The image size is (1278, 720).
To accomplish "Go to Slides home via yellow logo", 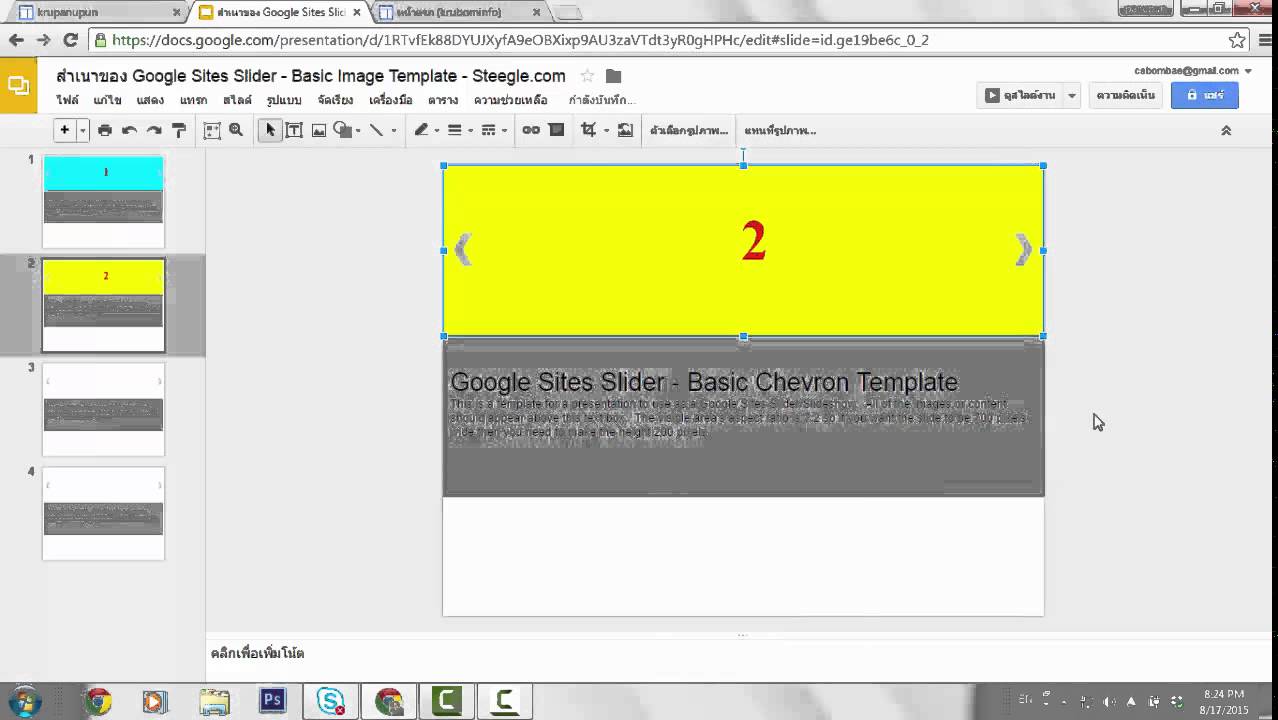I will tap(18, 86).
